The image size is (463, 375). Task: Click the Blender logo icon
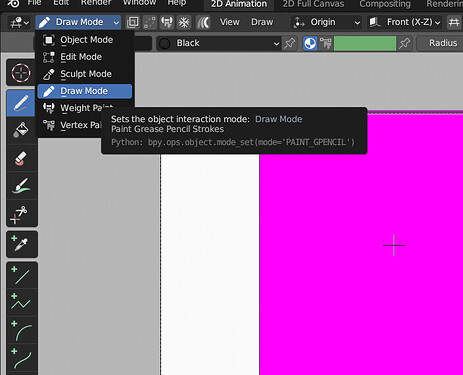click(x=14, y=3)
